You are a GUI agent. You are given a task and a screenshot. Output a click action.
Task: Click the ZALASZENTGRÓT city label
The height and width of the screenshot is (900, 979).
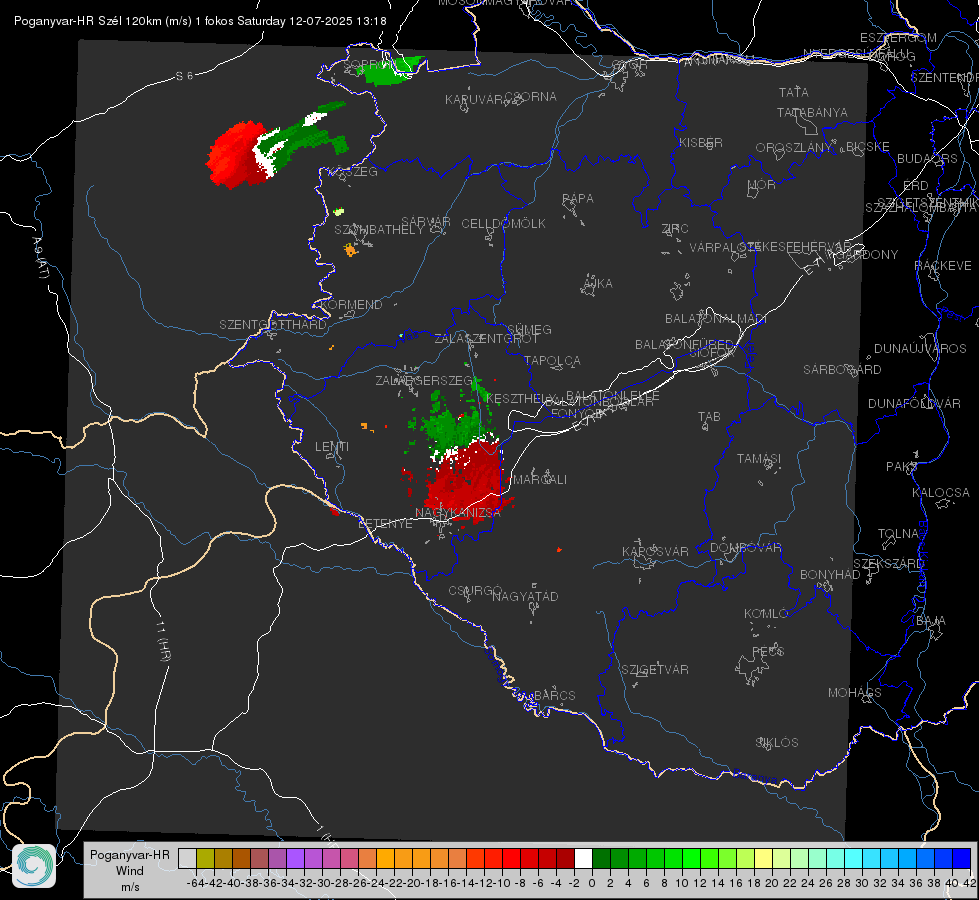pyautogui.click(x=486, y=339)
